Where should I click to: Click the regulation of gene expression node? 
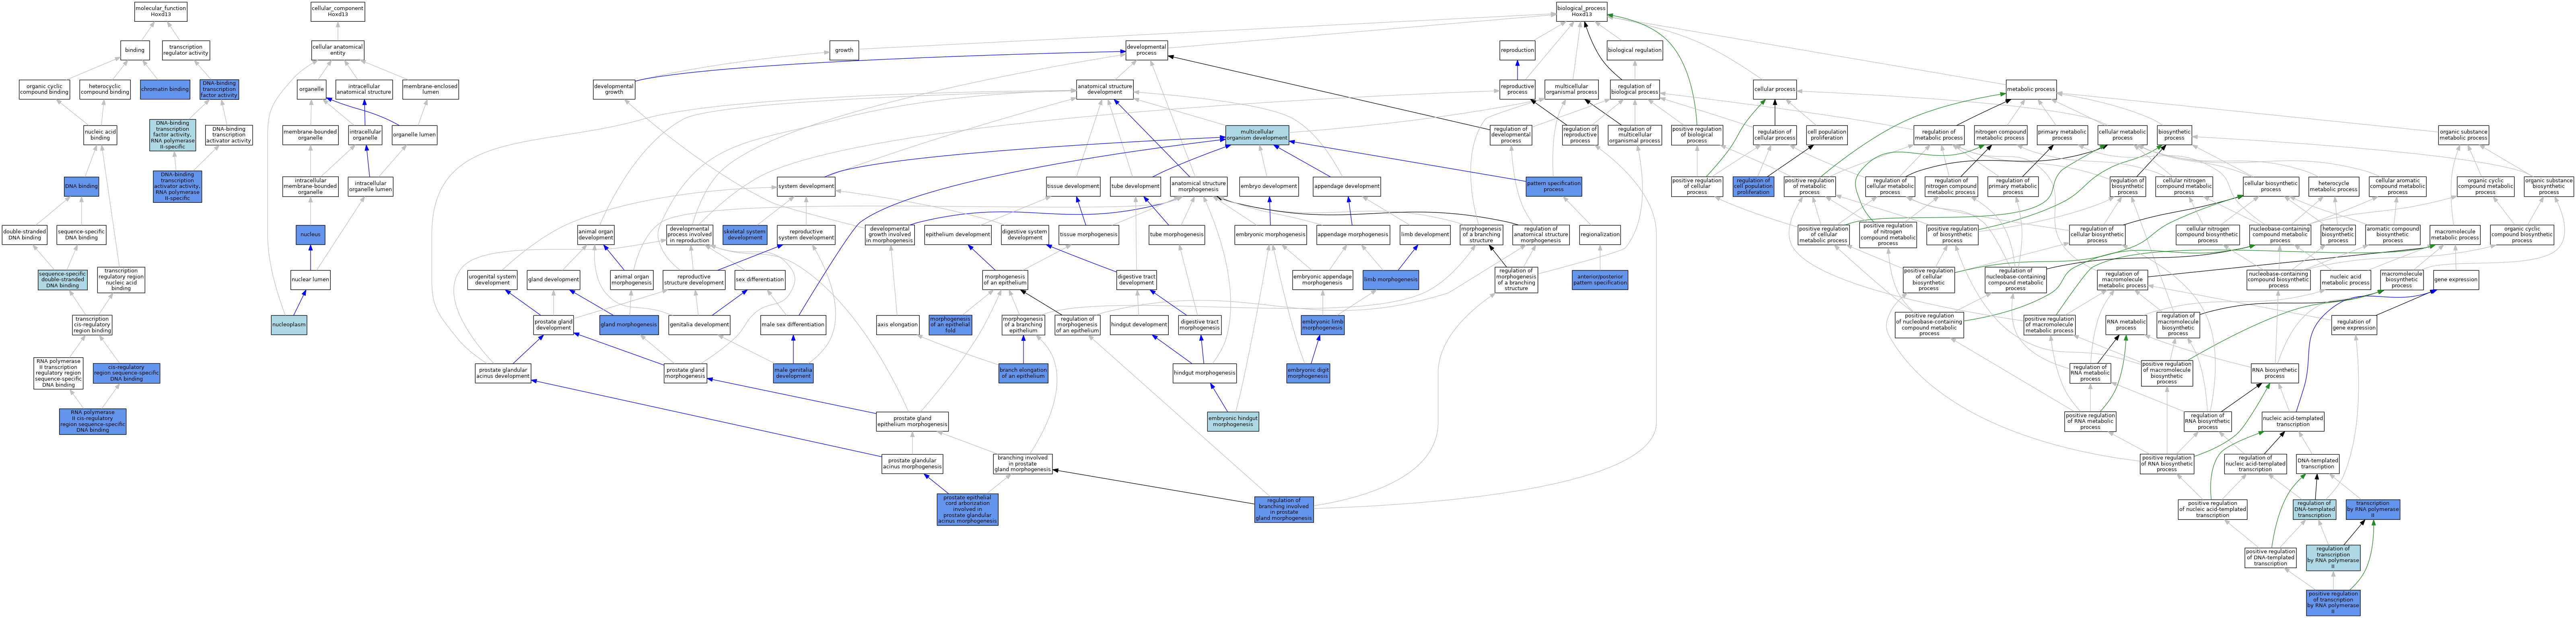(2353, 325)
